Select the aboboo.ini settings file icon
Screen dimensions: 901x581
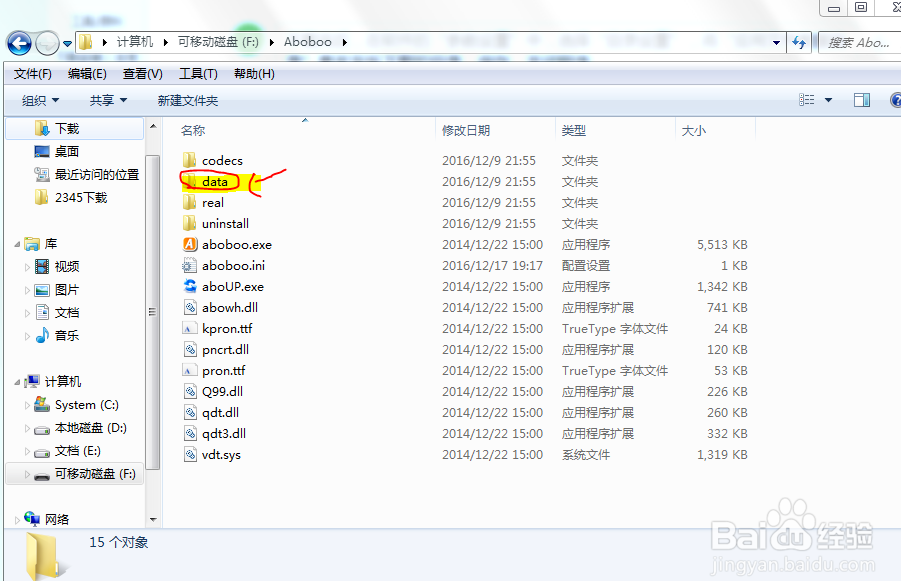tap(190, 265)
